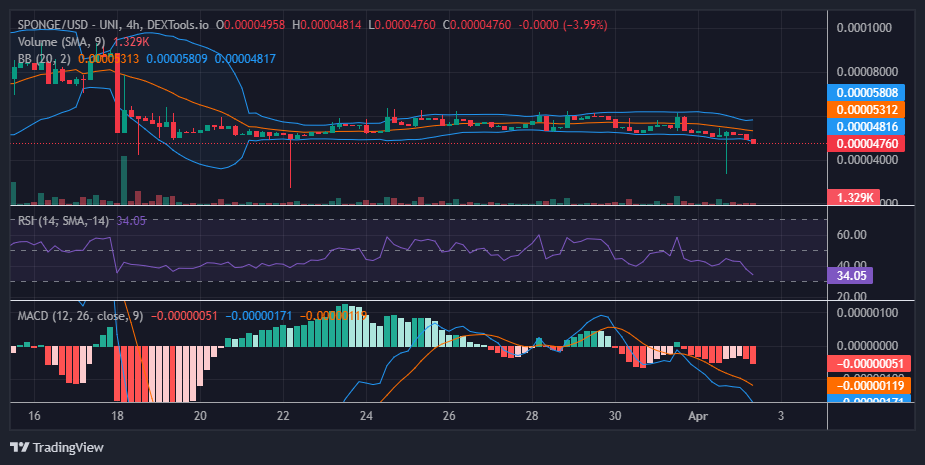925x465 pixels.
Task: Click the 1.329K volume value in legend
Action: (x=131, y=42)
